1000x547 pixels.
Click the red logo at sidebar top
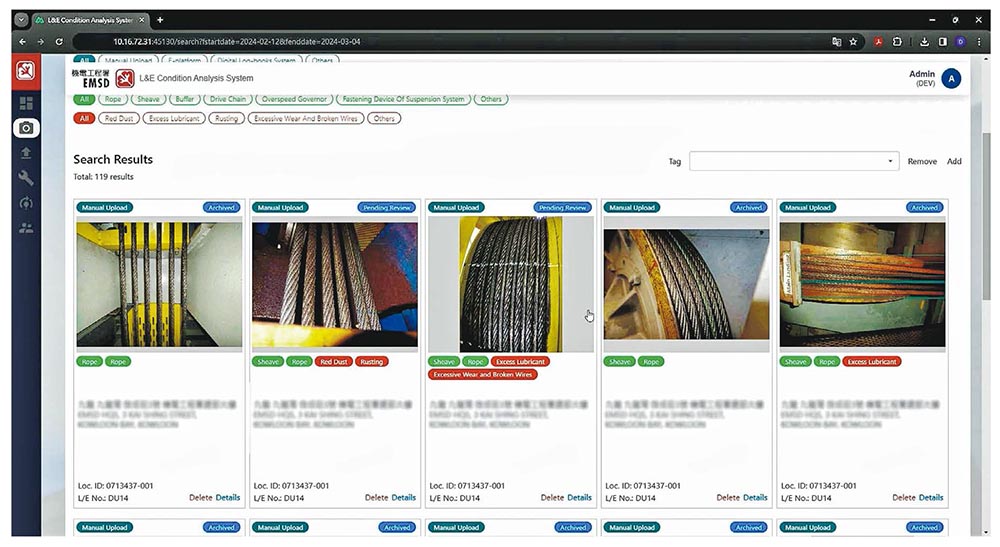[26, 70]
